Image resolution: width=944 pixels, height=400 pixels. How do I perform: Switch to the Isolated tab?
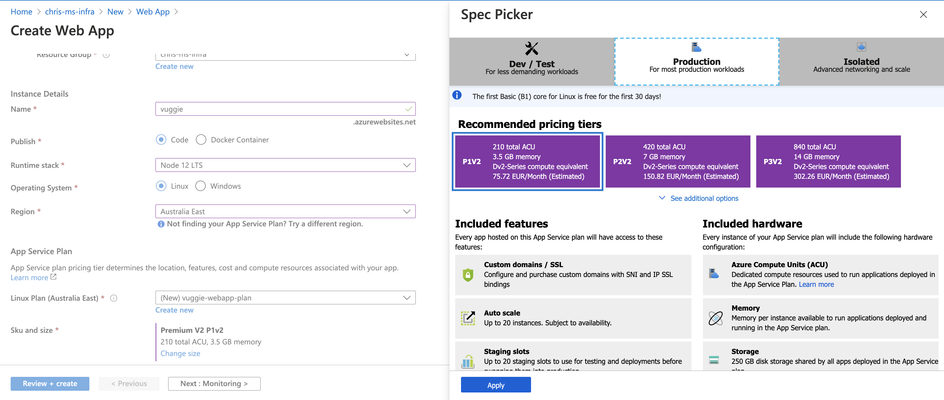pos(862,59)
